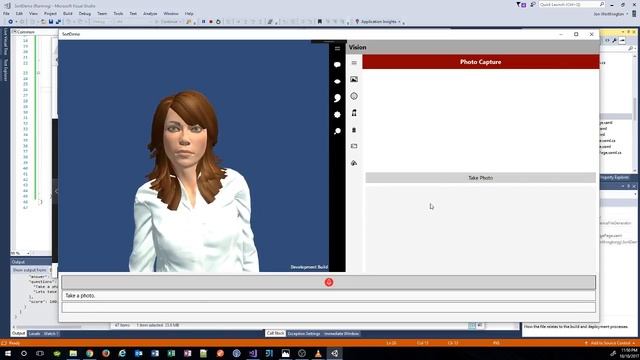This screenshot has height=360, width=640.
Task: Open the Help menu in Visual Studio
Action: coord(189,13)
